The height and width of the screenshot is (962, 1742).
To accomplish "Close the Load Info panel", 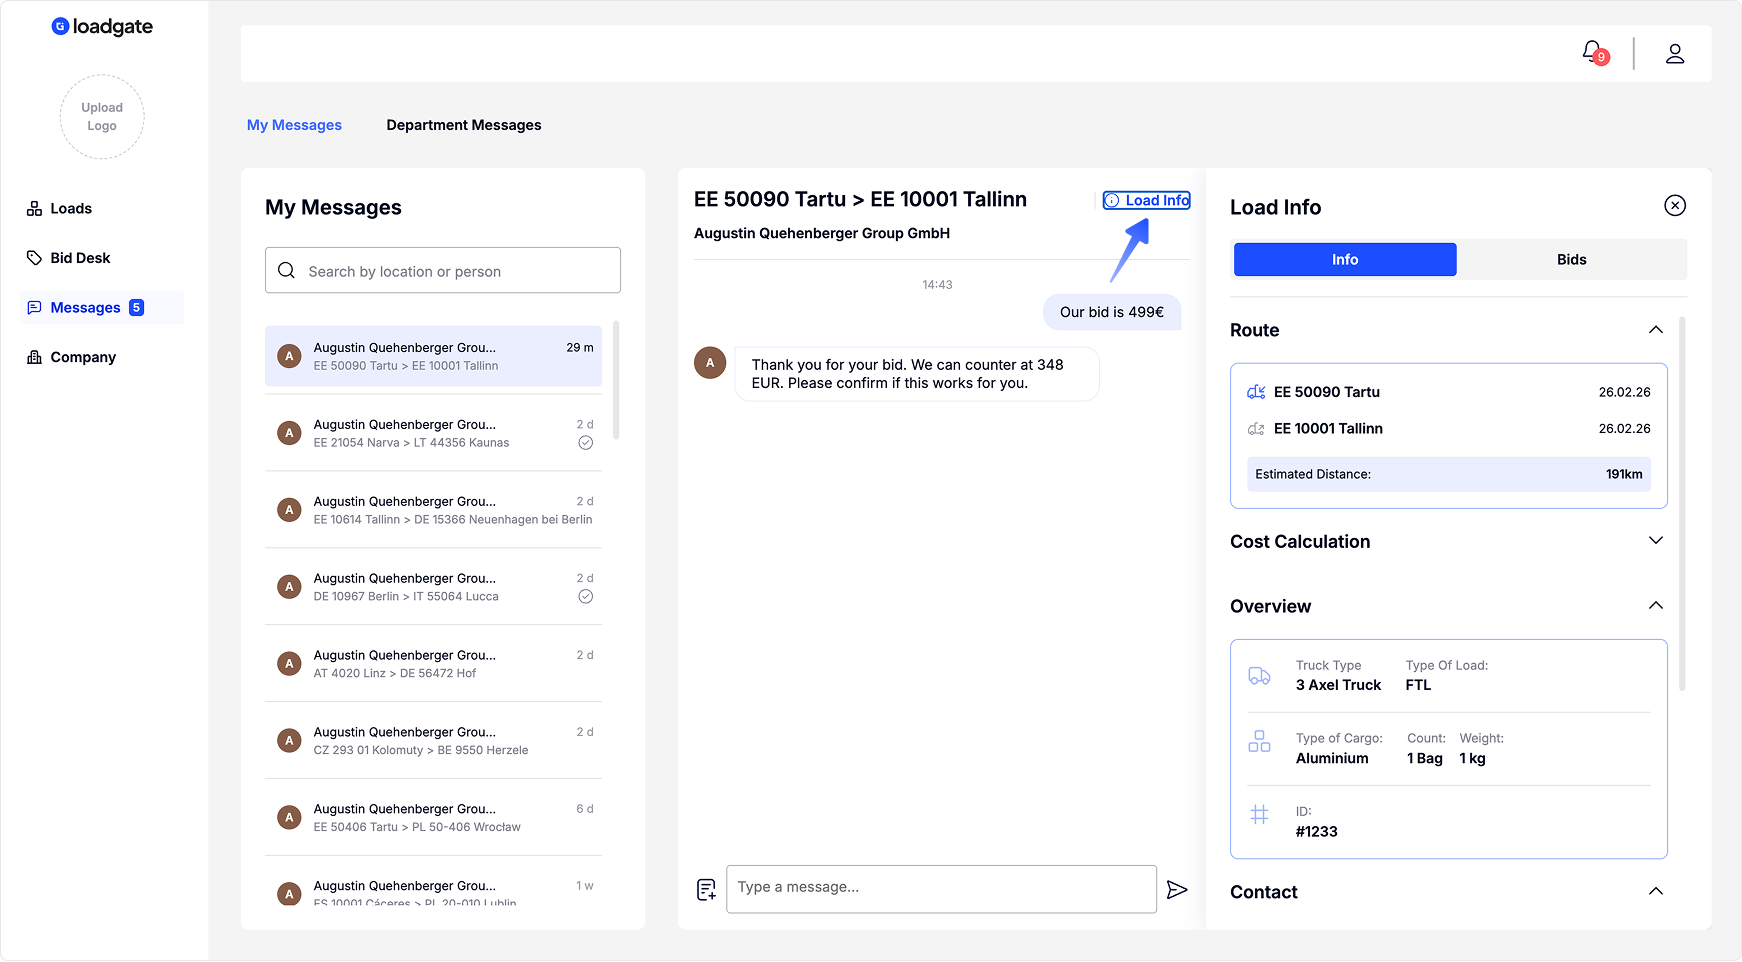I will [x=1675, y=206].
